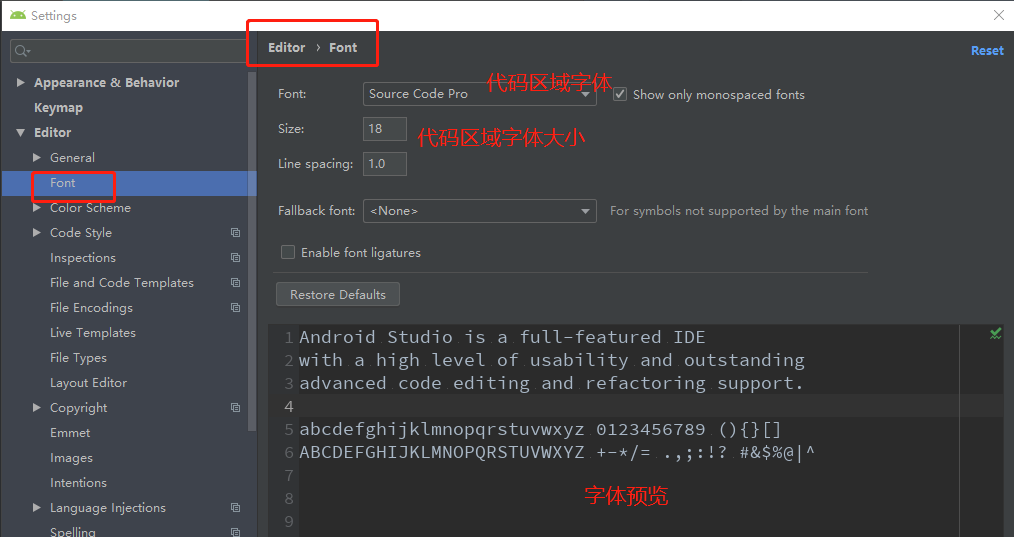Image resolution: width=1014 pixels, height=537 pixels.
Task: Click the Reset link
Action: click(987, 50)
